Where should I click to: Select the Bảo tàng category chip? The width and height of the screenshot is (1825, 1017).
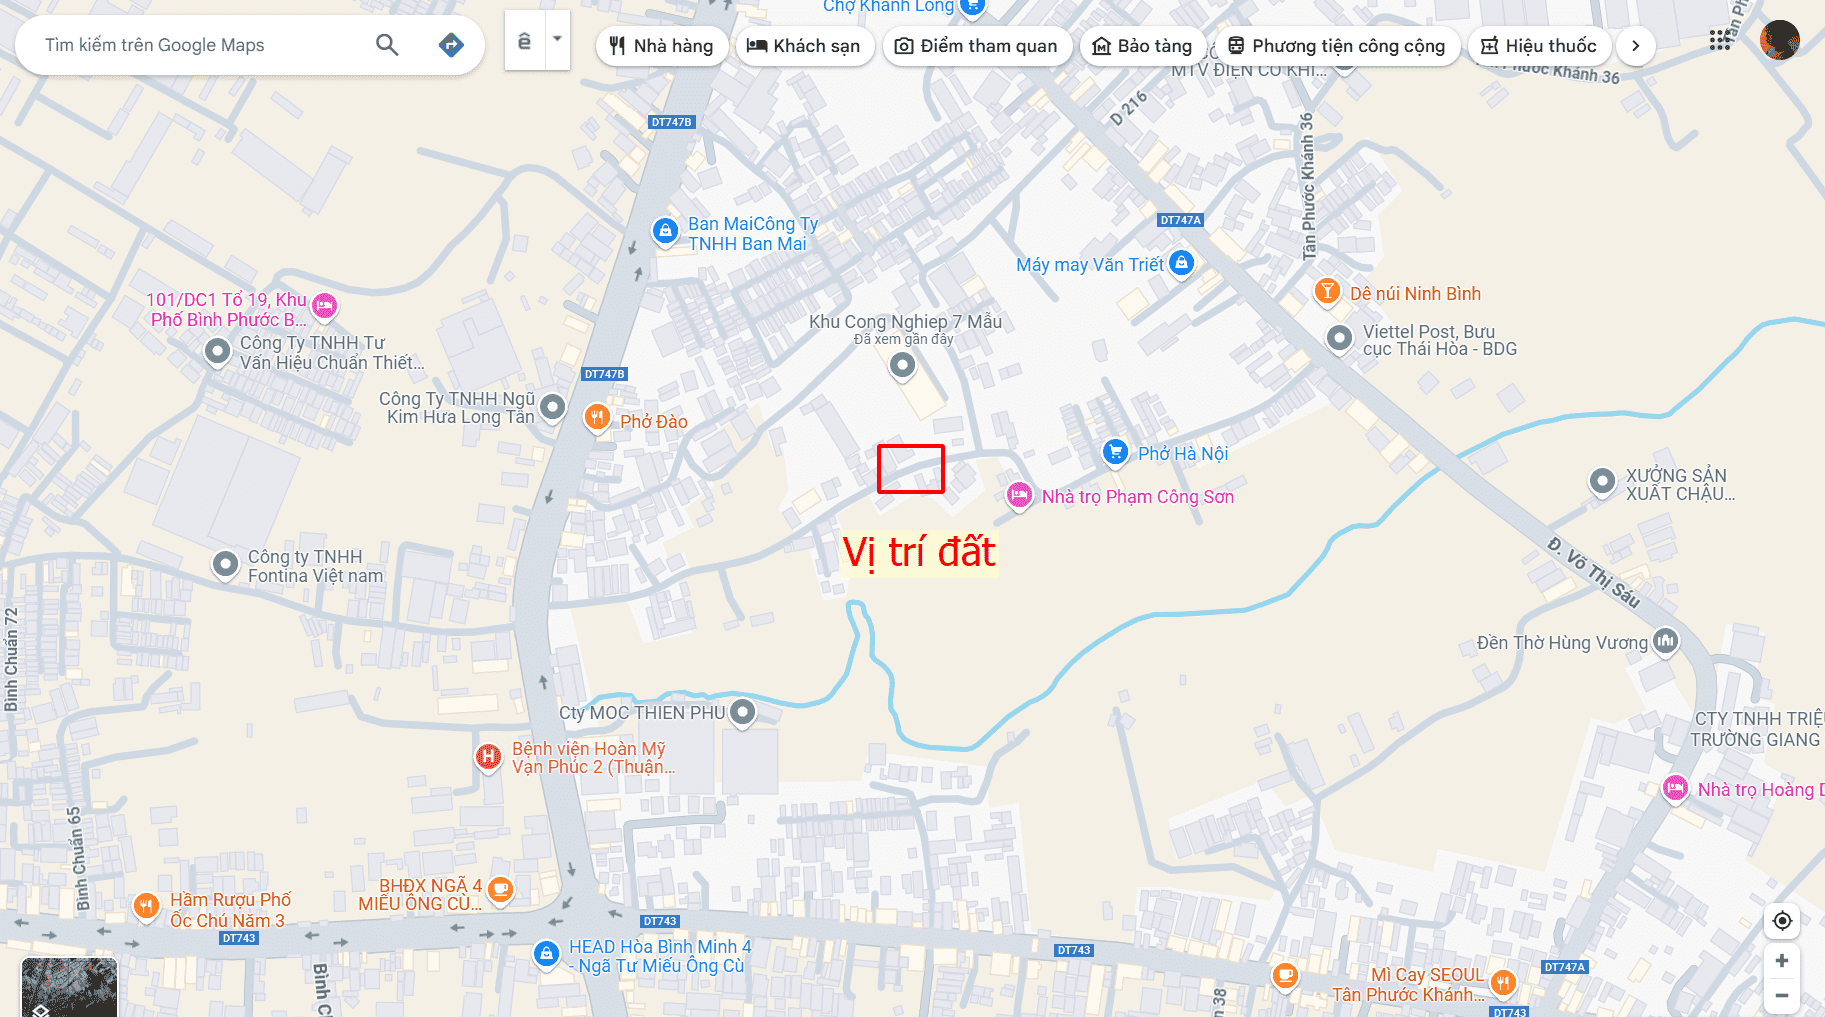tap(1143, 46)
